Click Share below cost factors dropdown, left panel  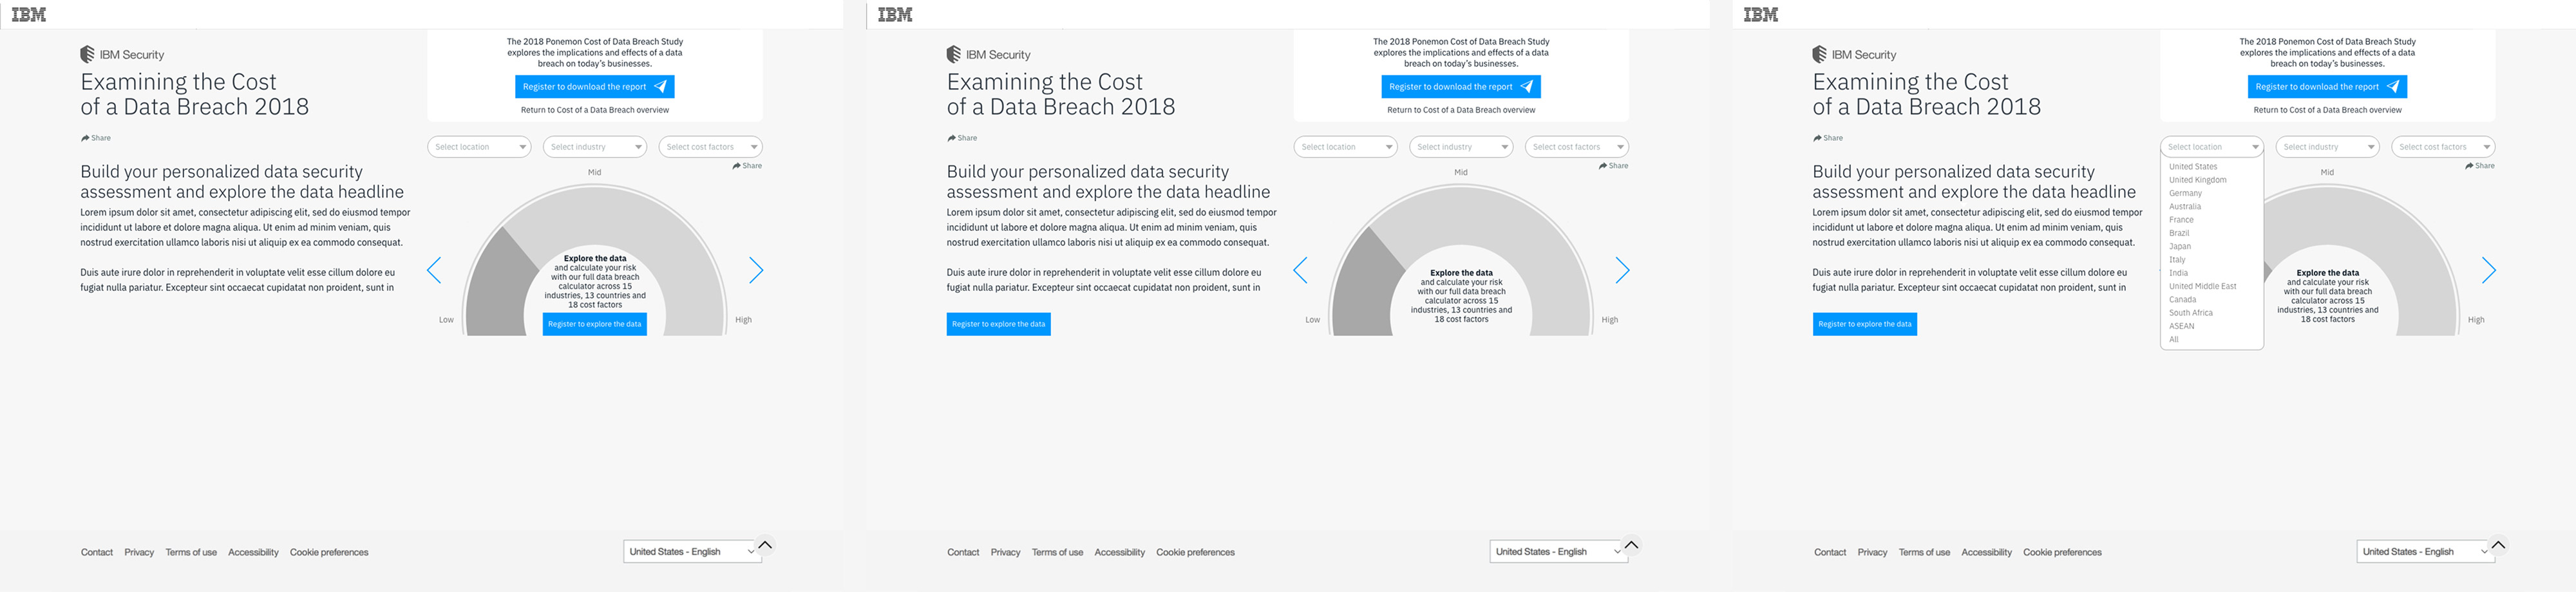(747, 166)
